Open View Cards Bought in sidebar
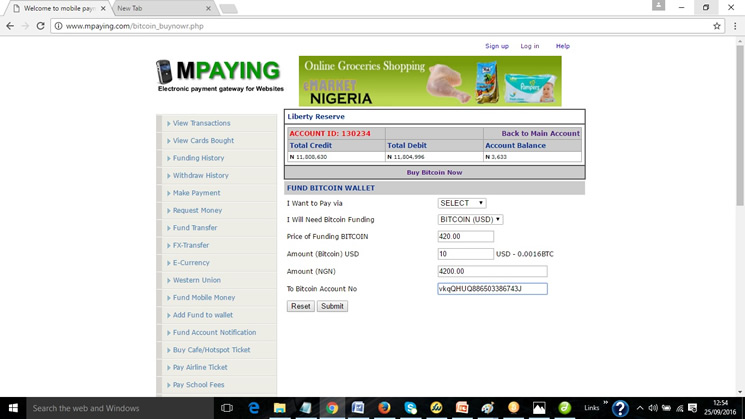Viewport: 745px width, 419px height. [203, 141]
